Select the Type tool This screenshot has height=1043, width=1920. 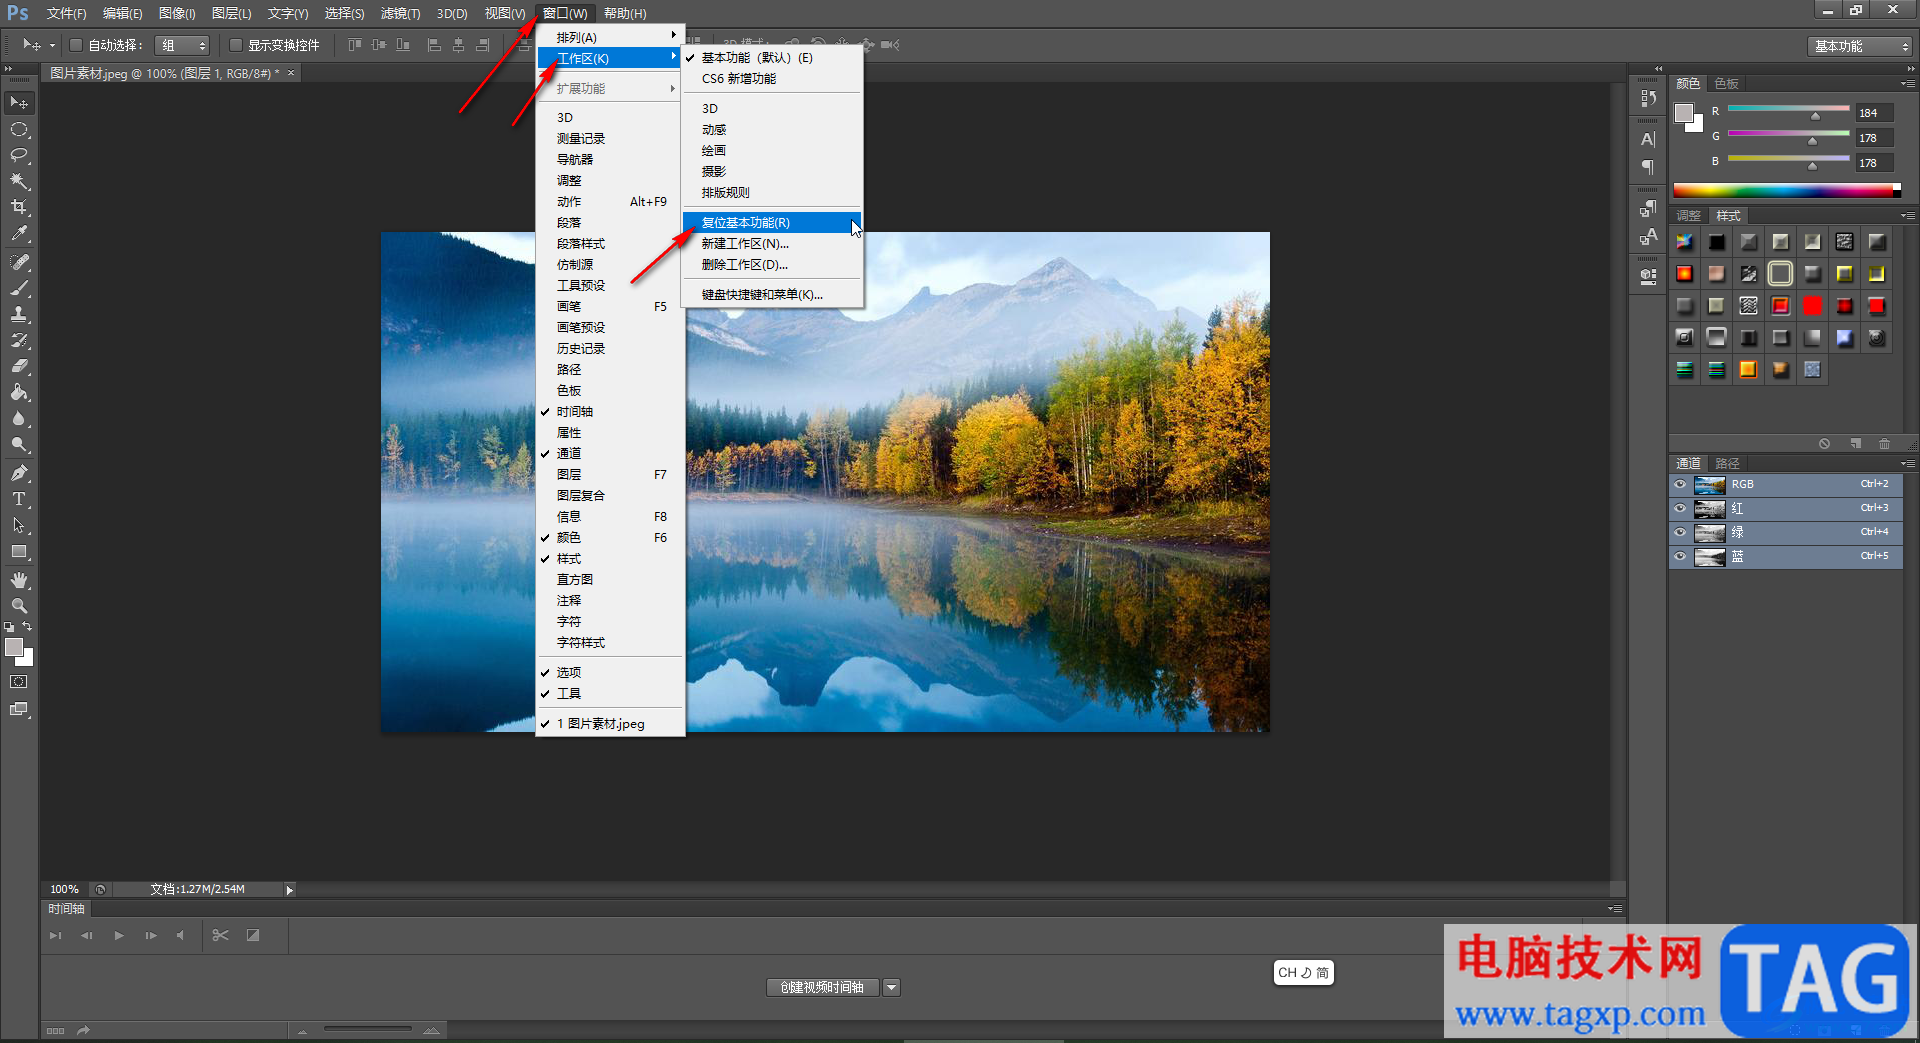[19, 499]
